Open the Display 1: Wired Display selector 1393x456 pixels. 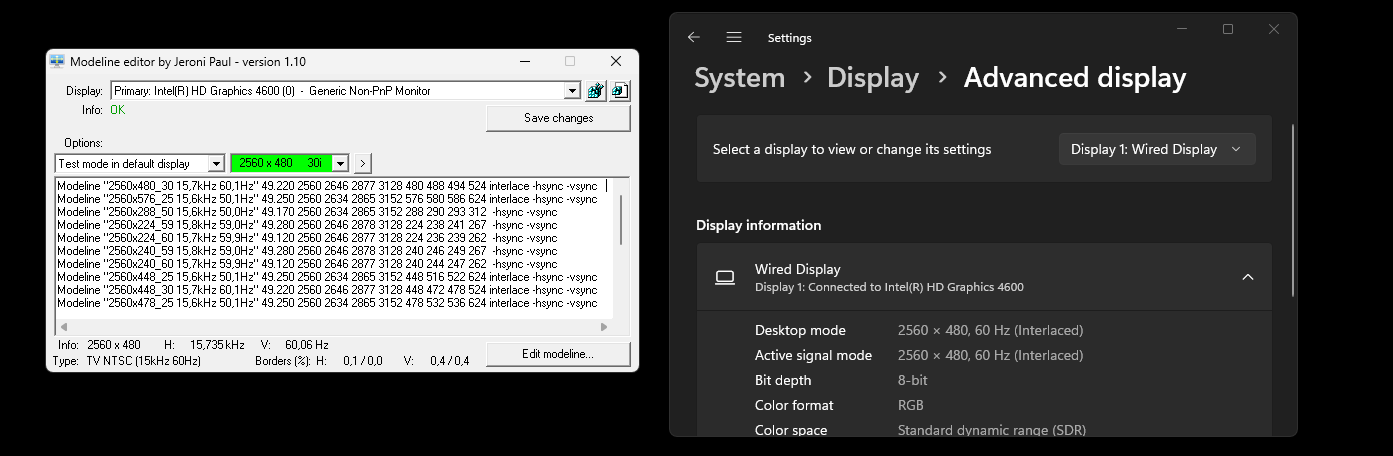1157,149
